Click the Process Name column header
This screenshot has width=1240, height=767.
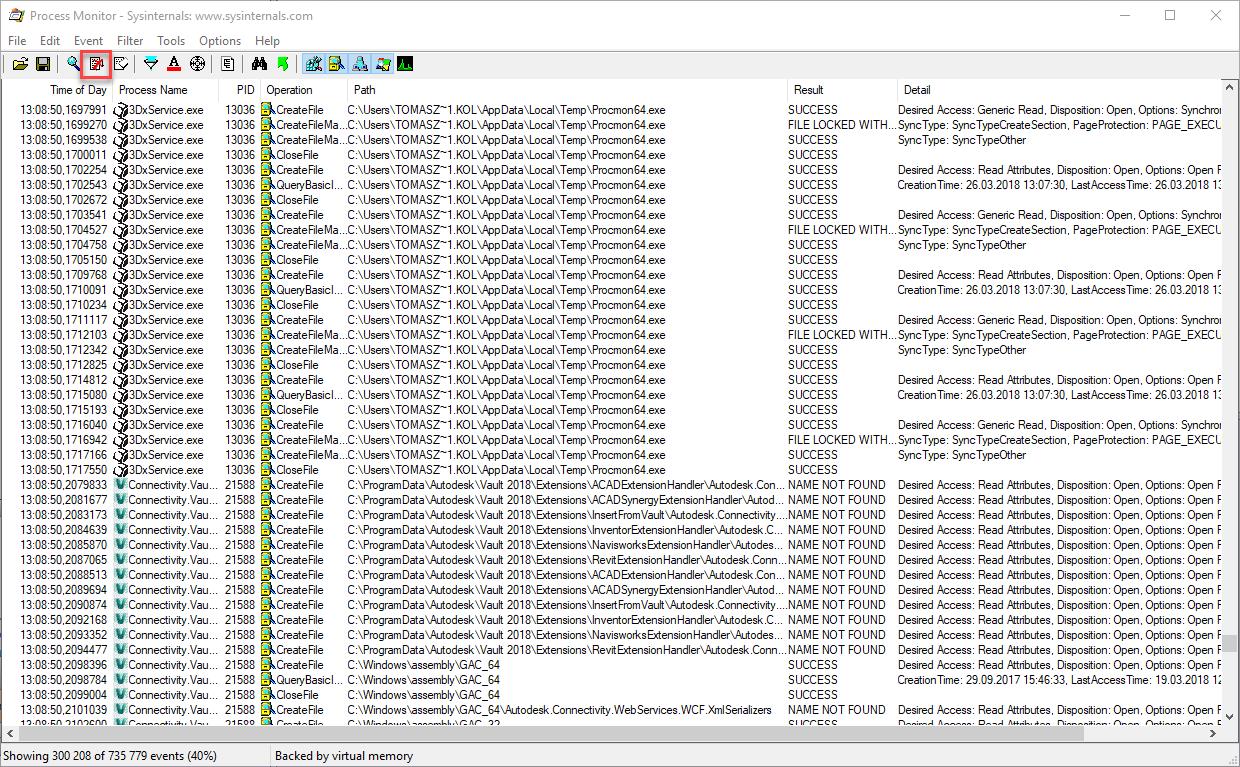[x=153, y=90]
